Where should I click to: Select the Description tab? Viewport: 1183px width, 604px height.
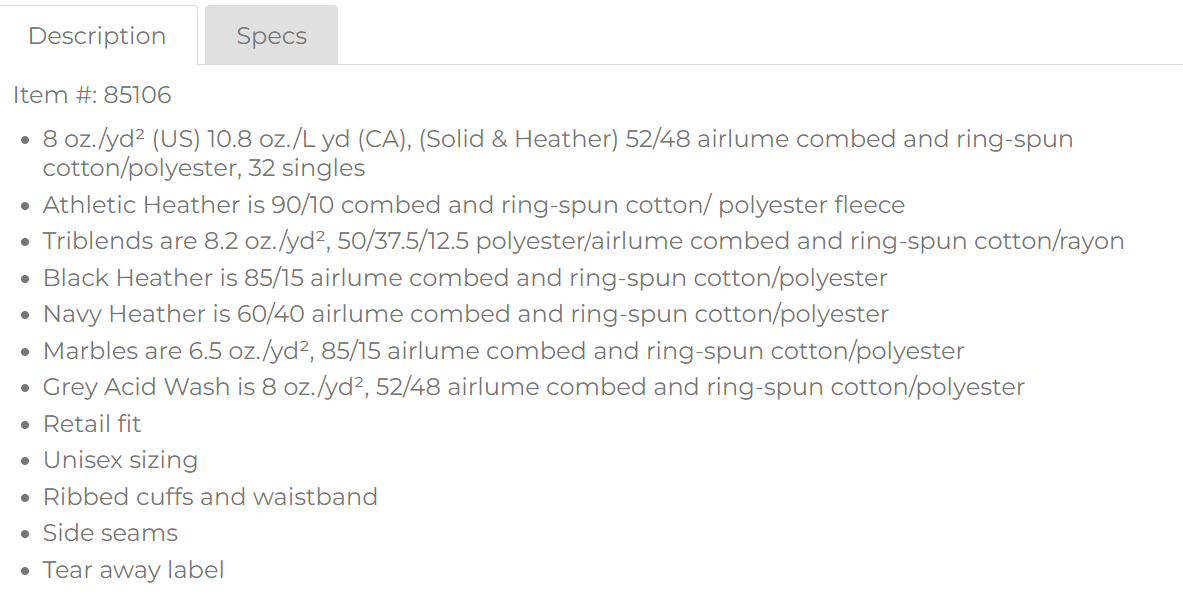click(x=97, y=36)
